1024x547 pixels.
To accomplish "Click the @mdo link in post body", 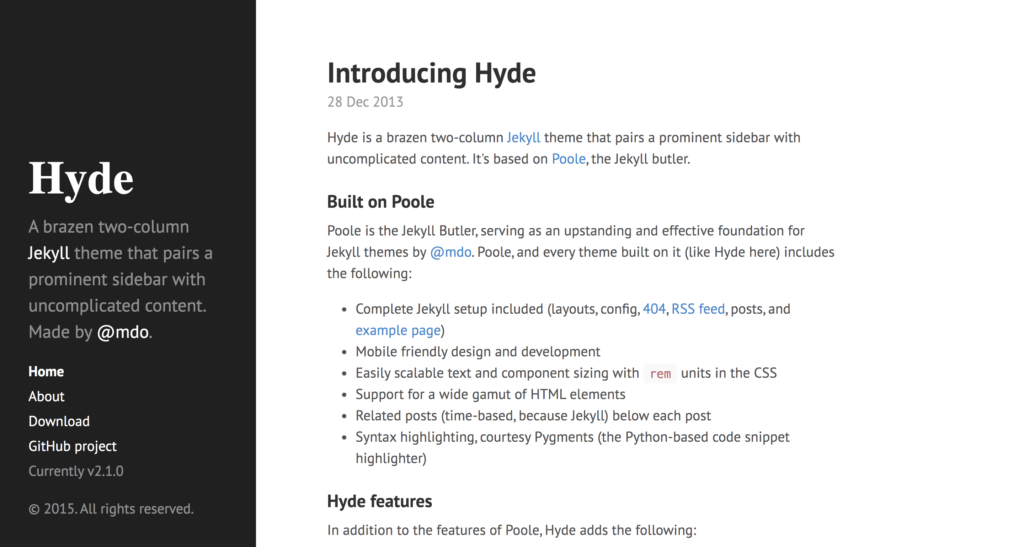I will tap(450, 252).
